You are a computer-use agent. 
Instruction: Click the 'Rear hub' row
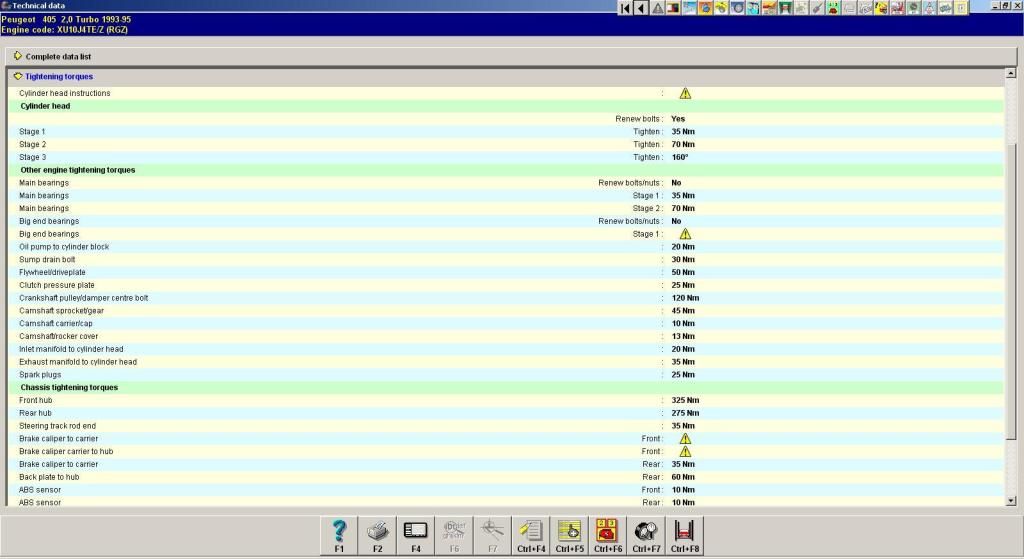506,413
